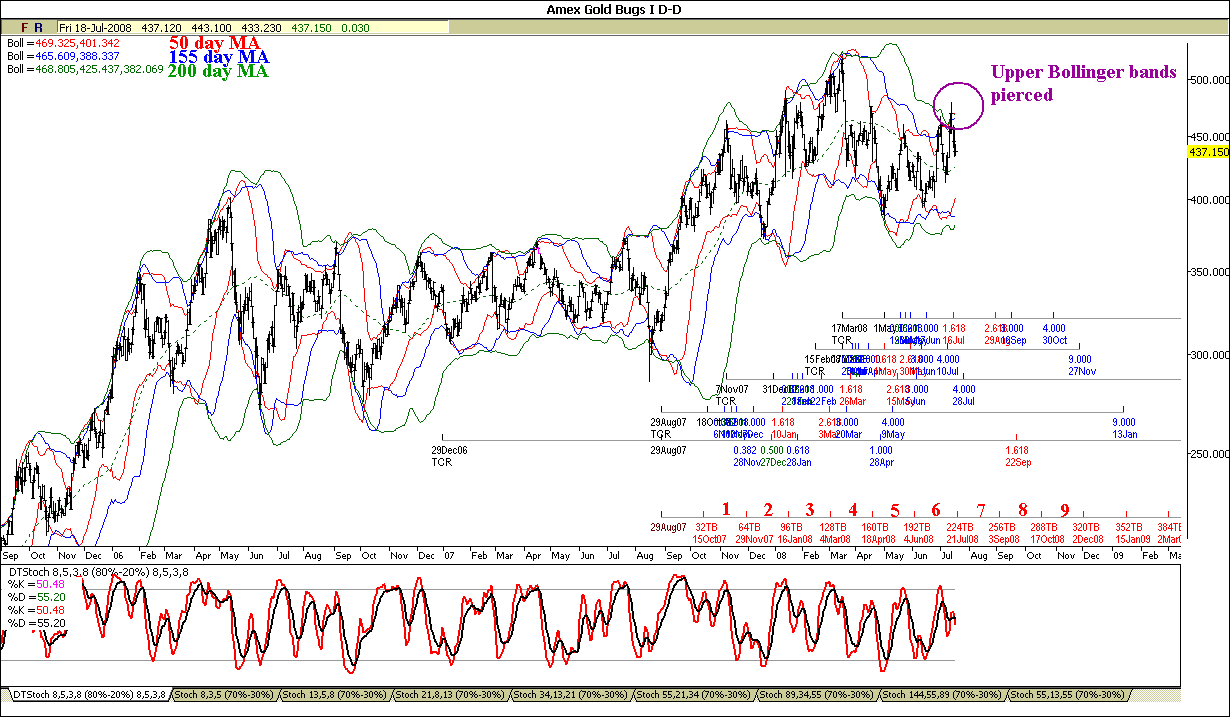Click the 9.000 27Nov time projection
This screenshot has width=1230, height=717.
1080,365
